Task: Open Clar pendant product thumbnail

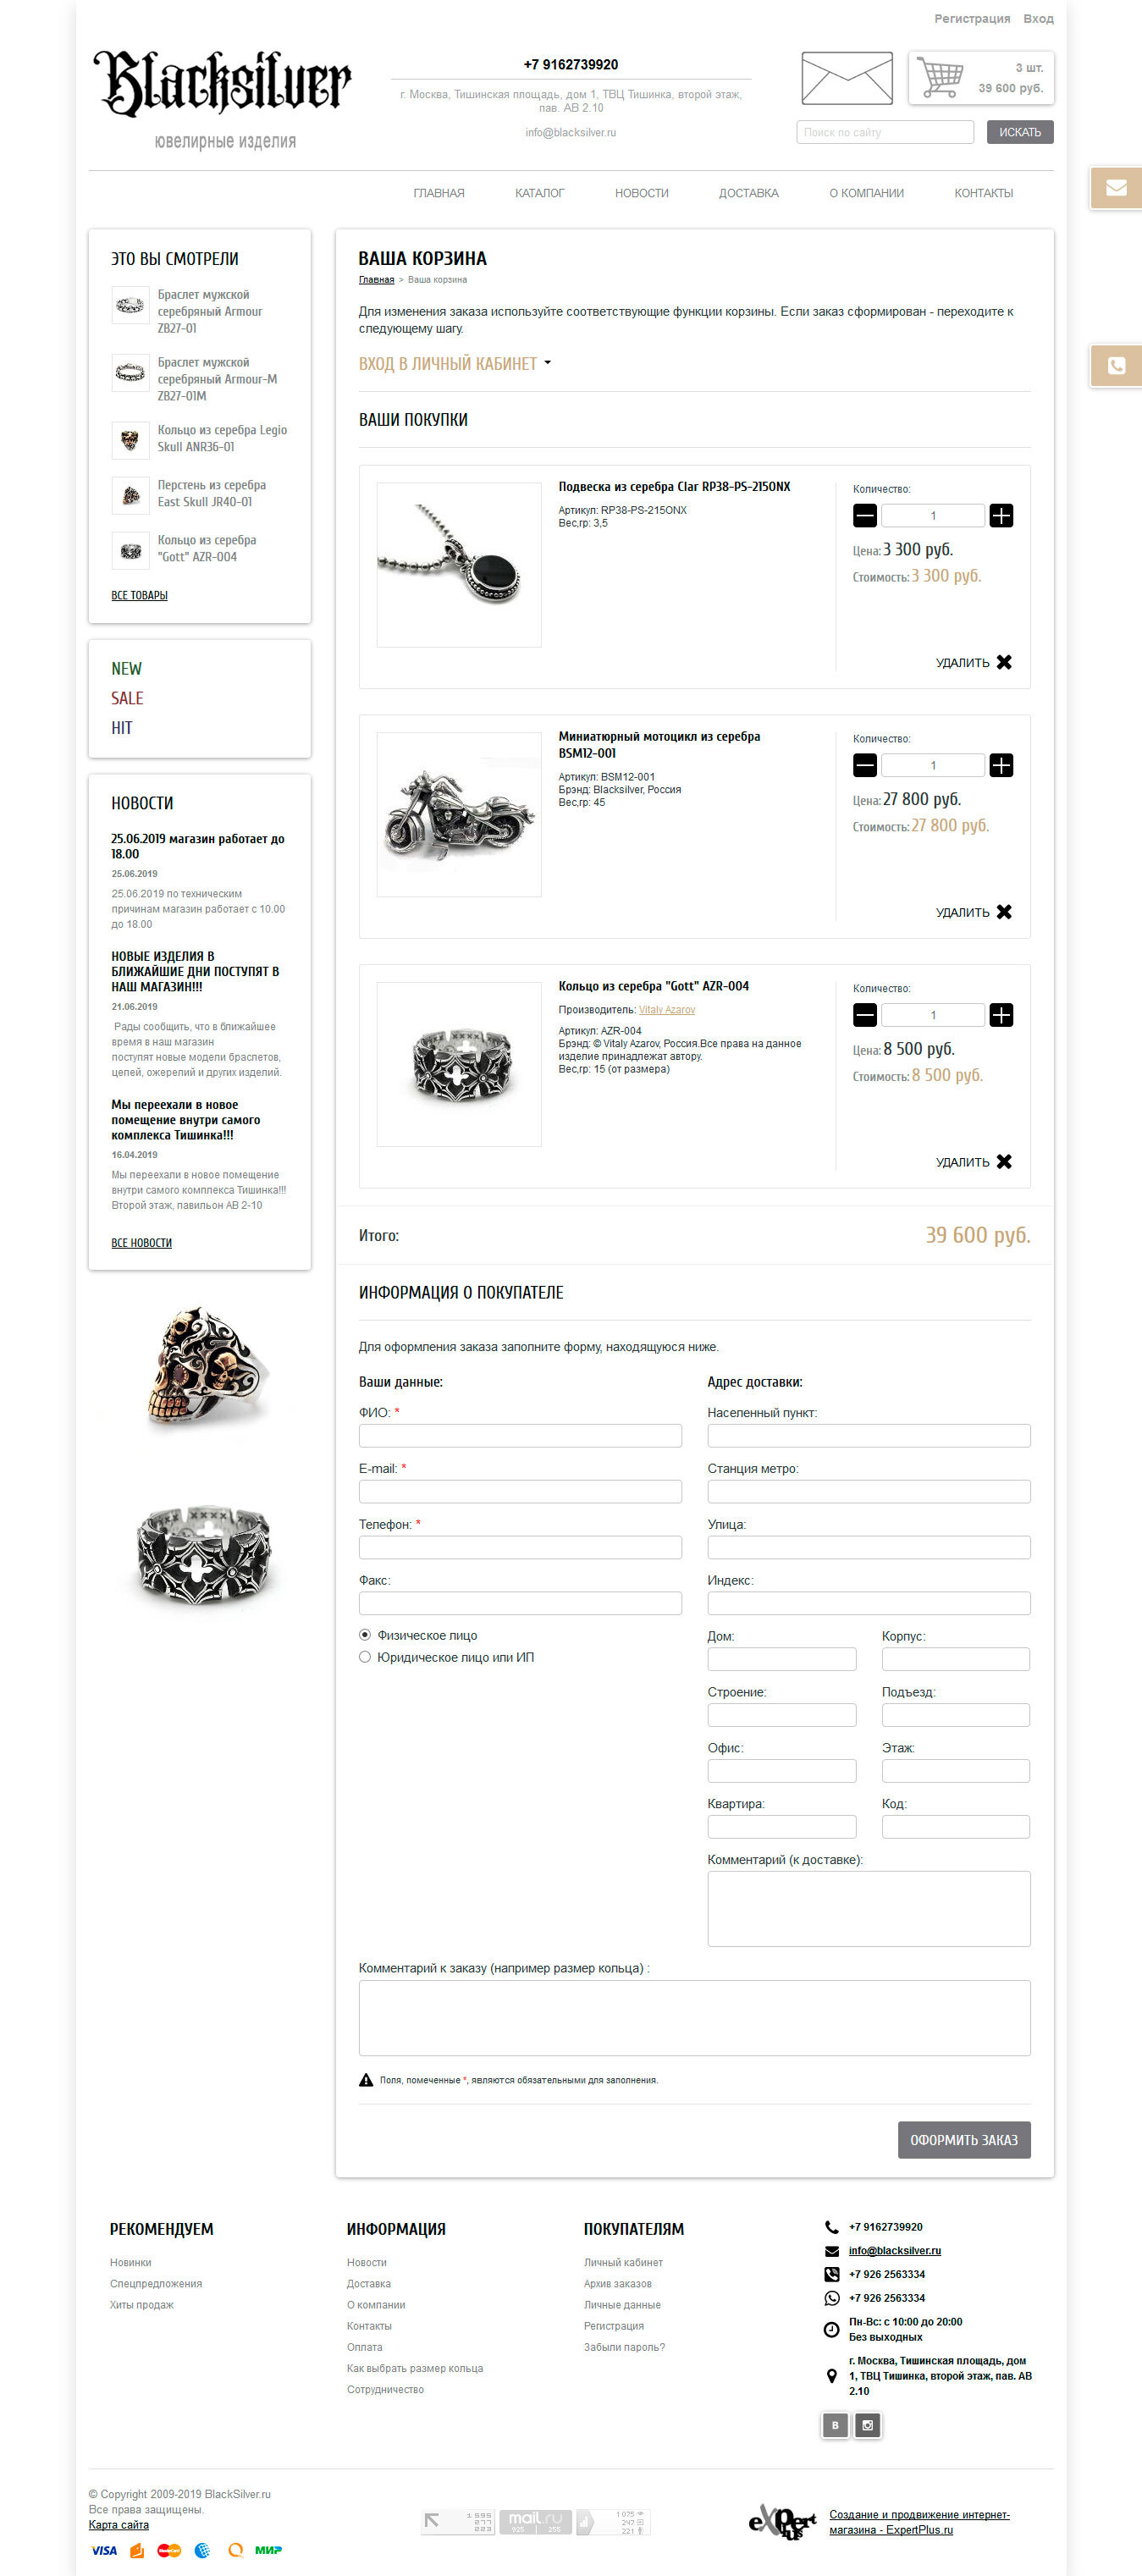Action: [x=459, y=565]
